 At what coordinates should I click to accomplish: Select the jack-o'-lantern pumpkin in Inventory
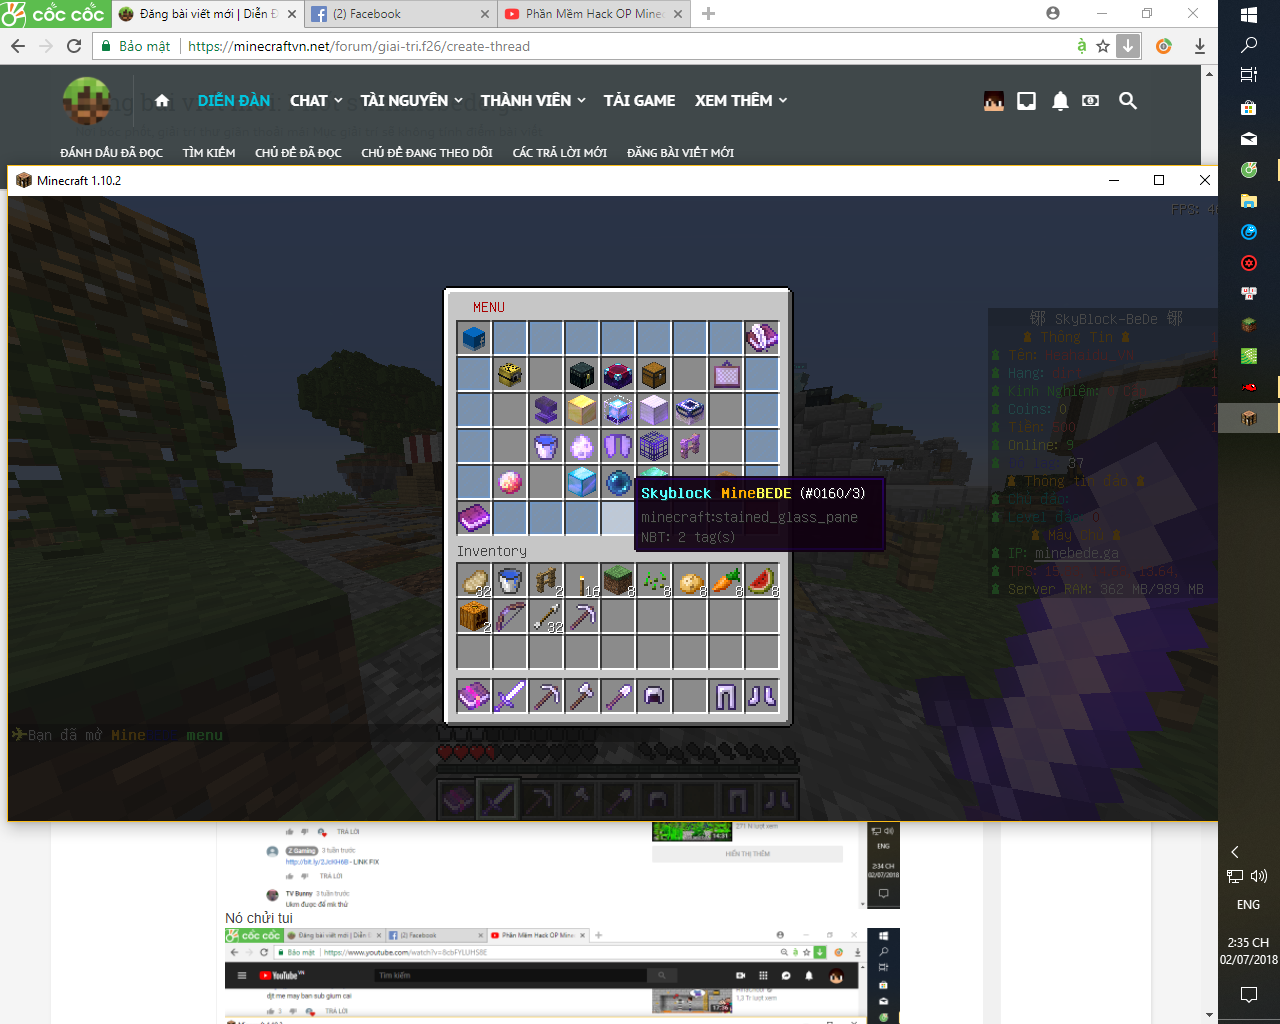474,617
